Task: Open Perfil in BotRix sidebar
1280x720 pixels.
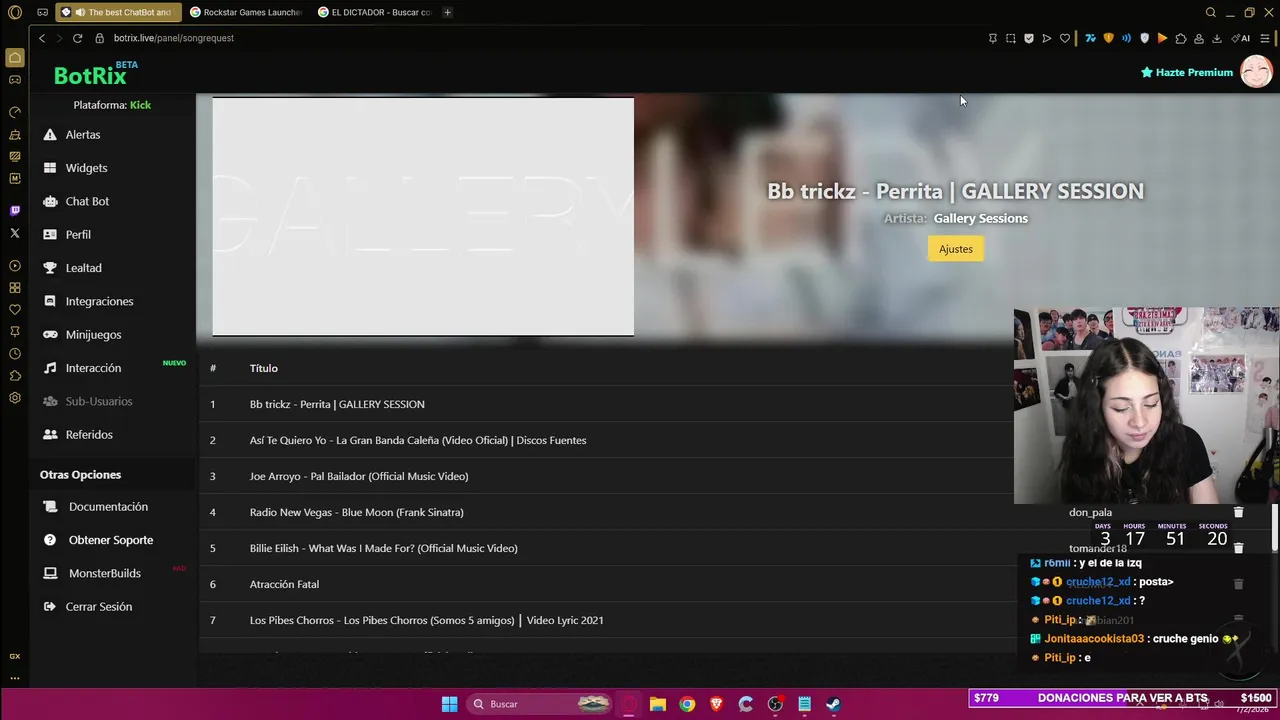Action: (78, 234)
